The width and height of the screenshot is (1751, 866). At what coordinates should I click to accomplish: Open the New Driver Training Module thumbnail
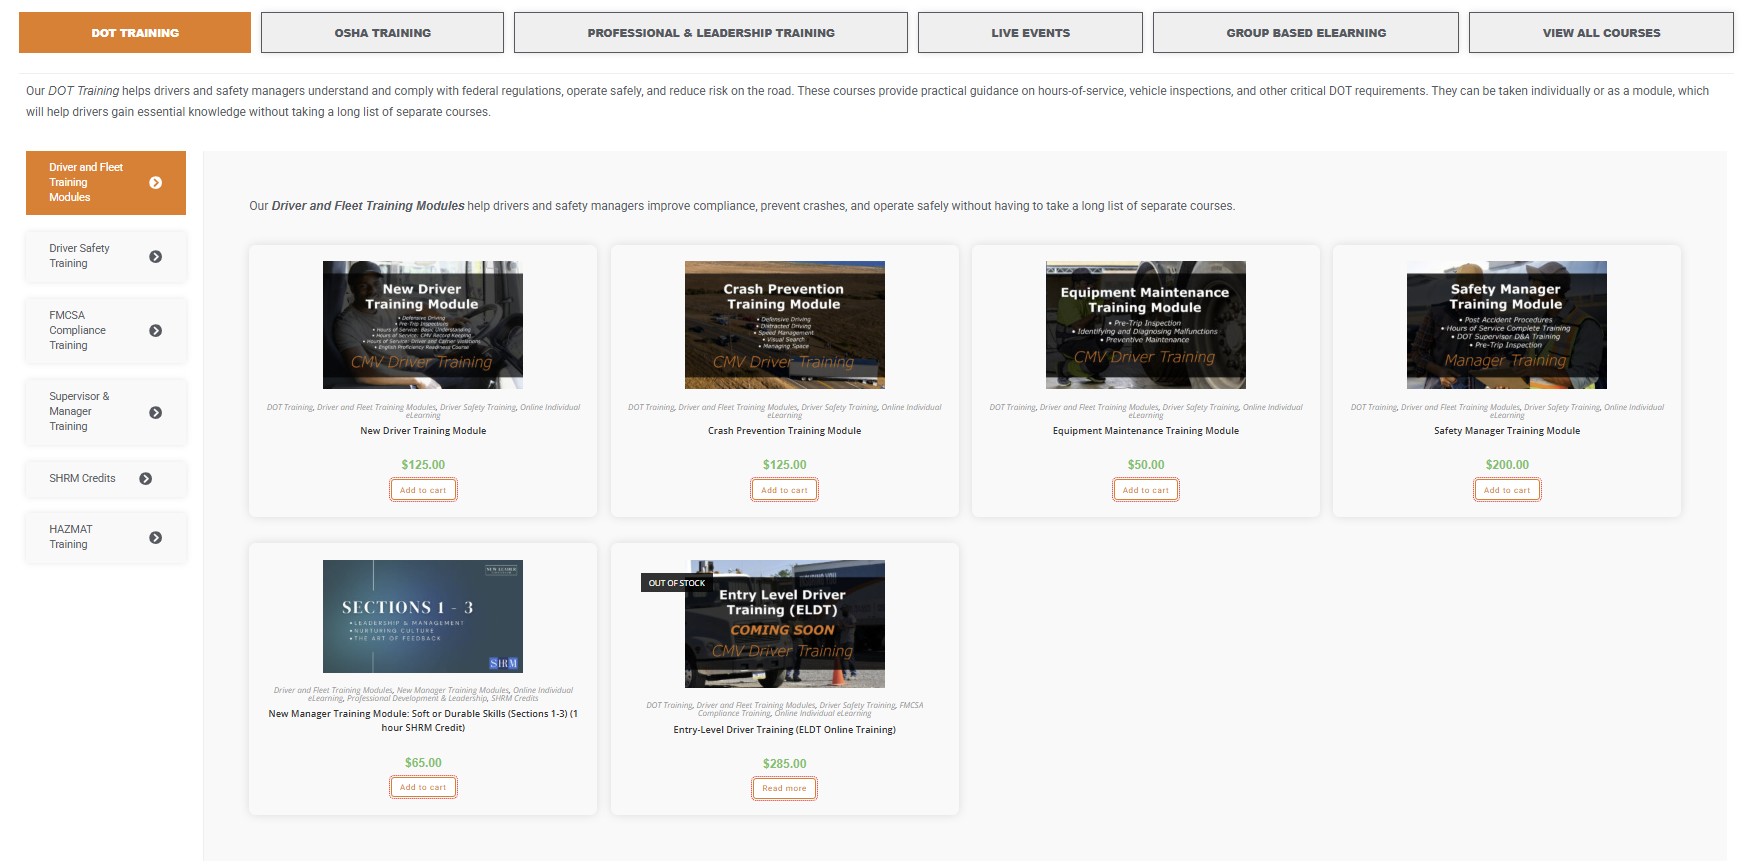tap(423, 325)
